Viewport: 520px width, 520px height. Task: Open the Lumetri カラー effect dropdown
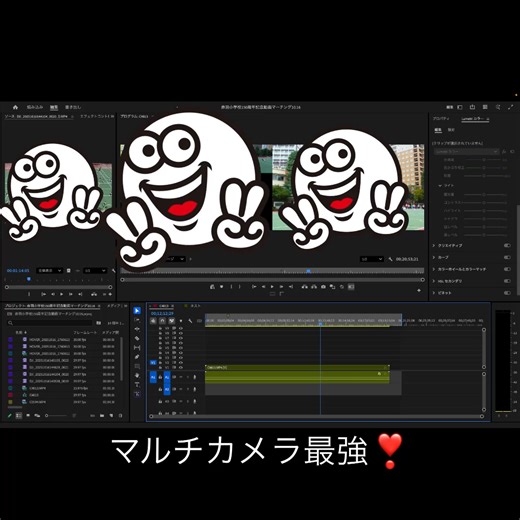pos(466,152)
